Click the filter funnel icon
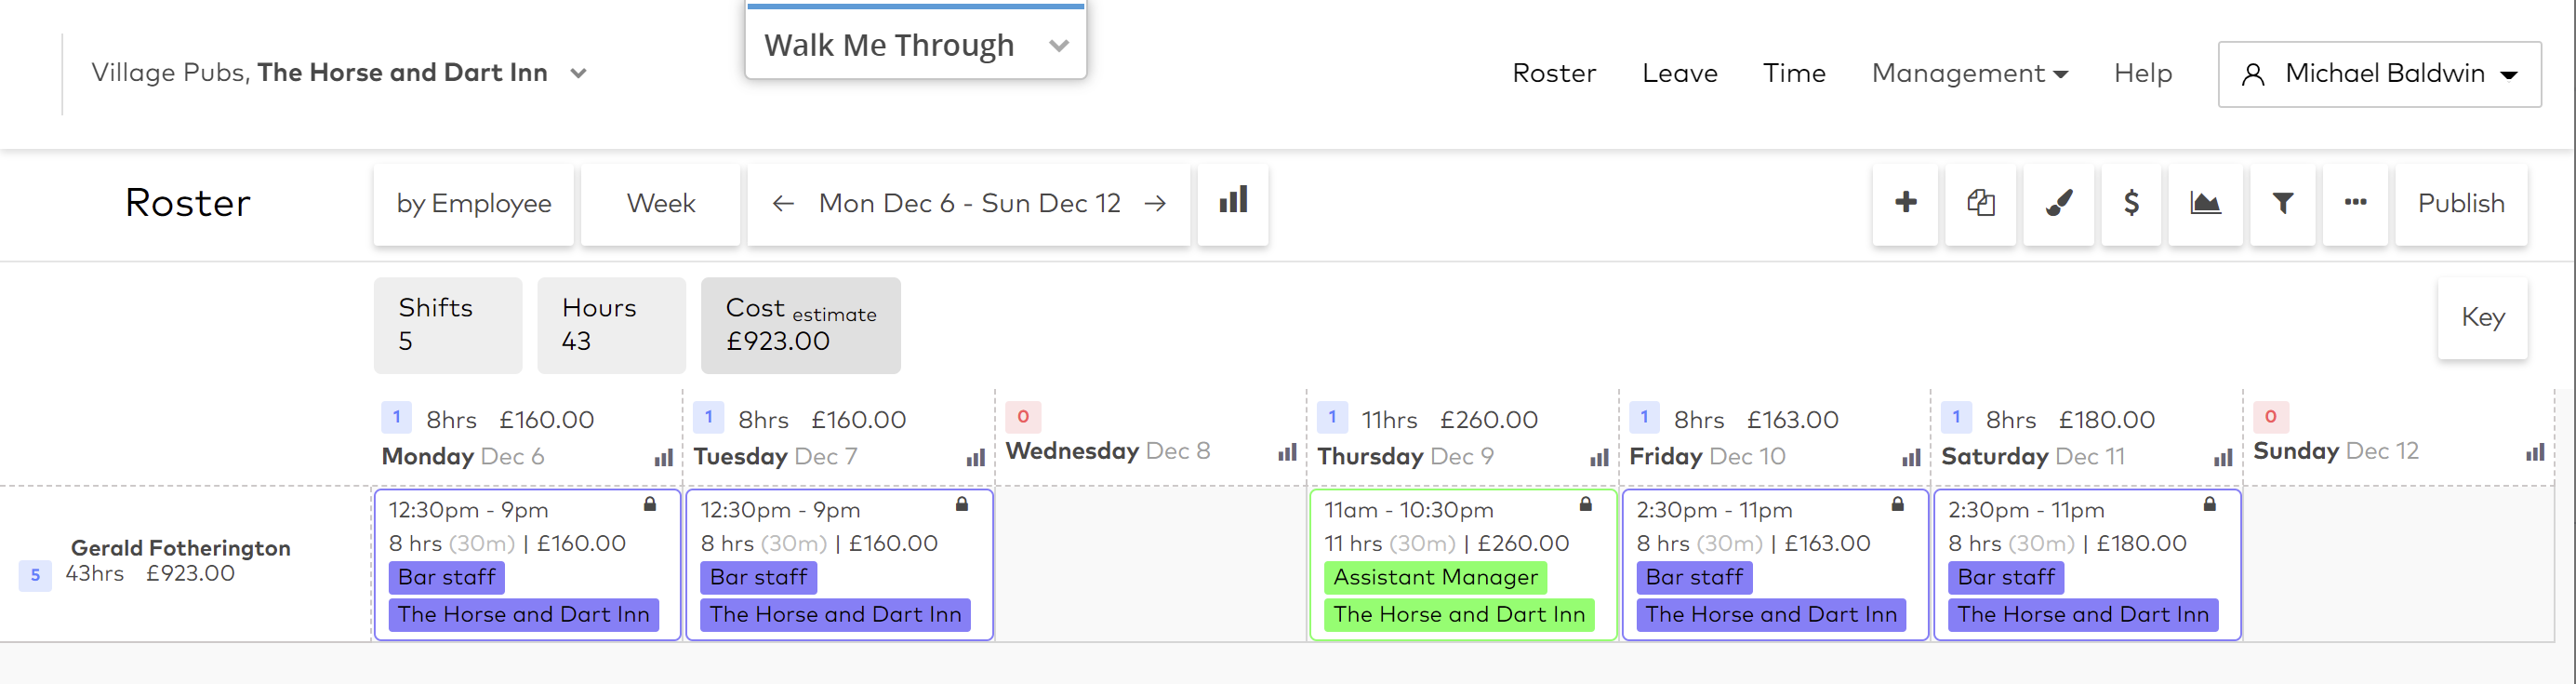2576x684 pixels. [2282, 203]
